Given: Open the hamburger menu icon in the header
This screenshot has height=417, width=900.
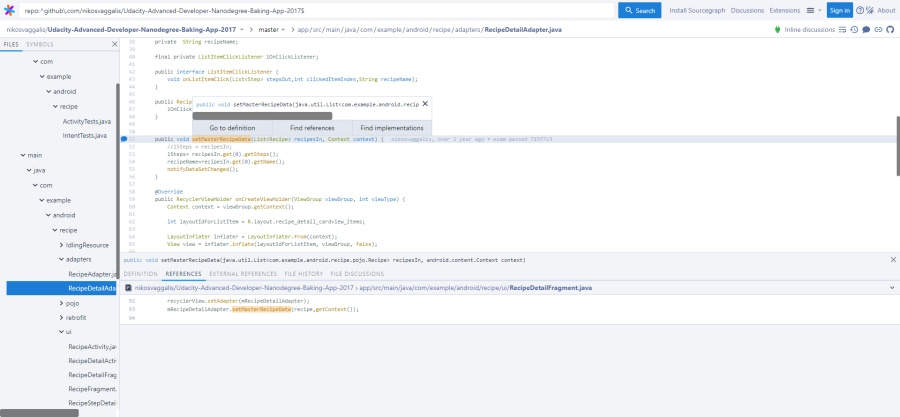Looking at the screenshot, I should [810, 10].
